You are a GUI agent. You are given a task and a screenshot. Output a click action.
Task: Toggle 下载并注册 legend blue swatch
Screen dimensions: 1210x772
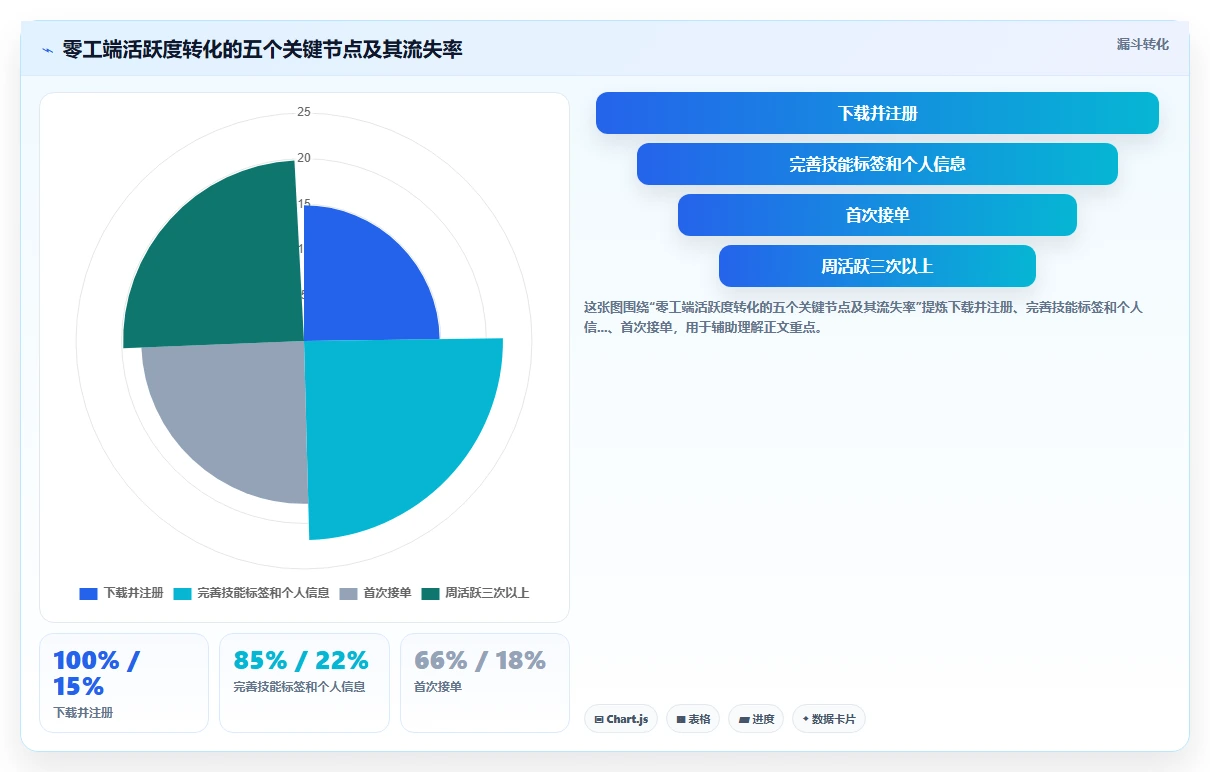(88, 593)
